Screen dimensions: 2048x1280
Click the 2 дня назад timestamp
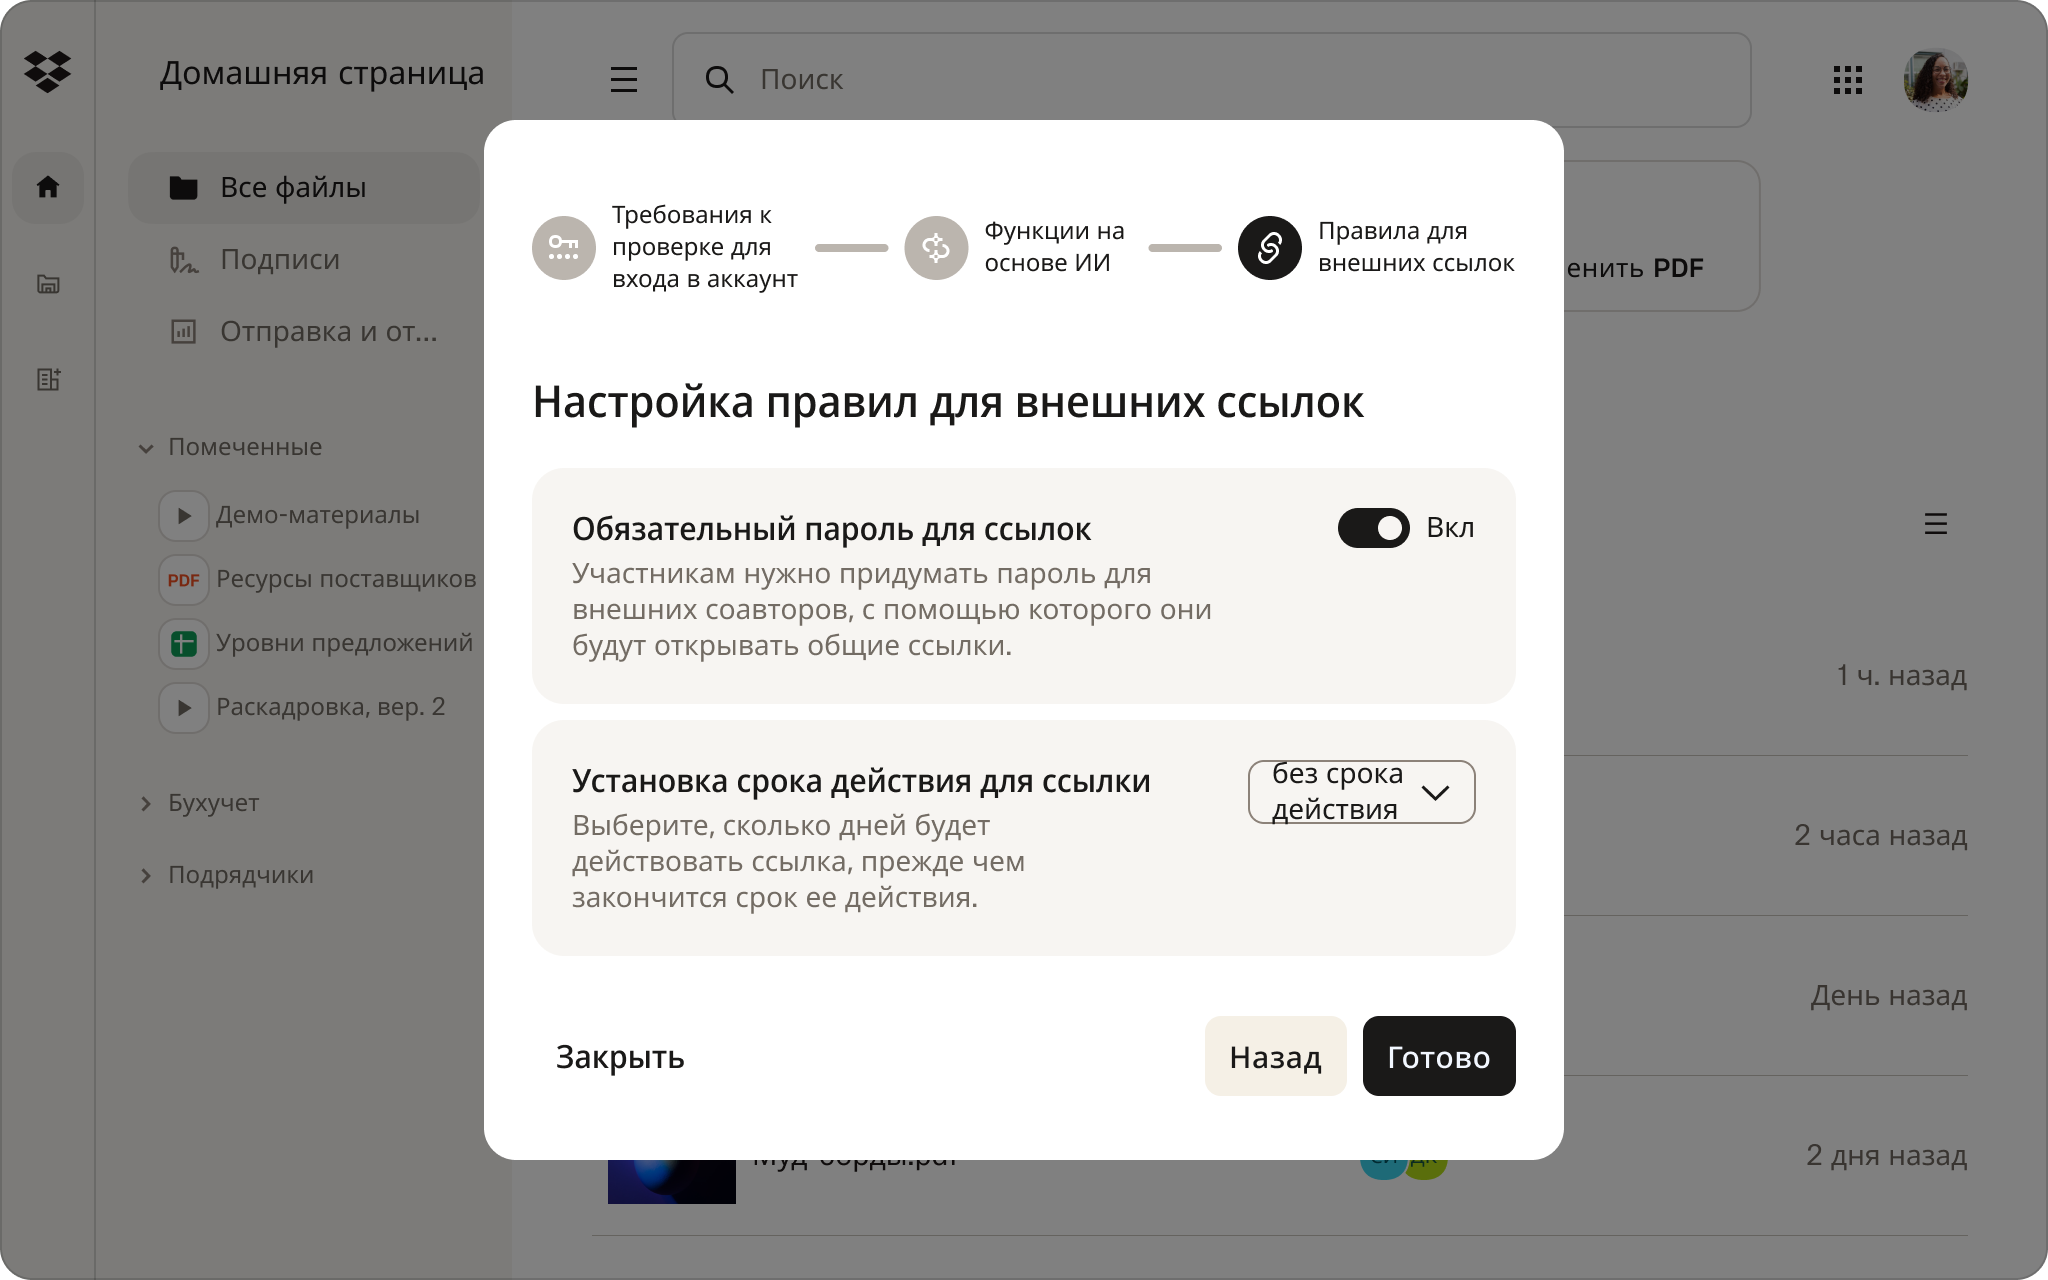click(1886, 1156)
